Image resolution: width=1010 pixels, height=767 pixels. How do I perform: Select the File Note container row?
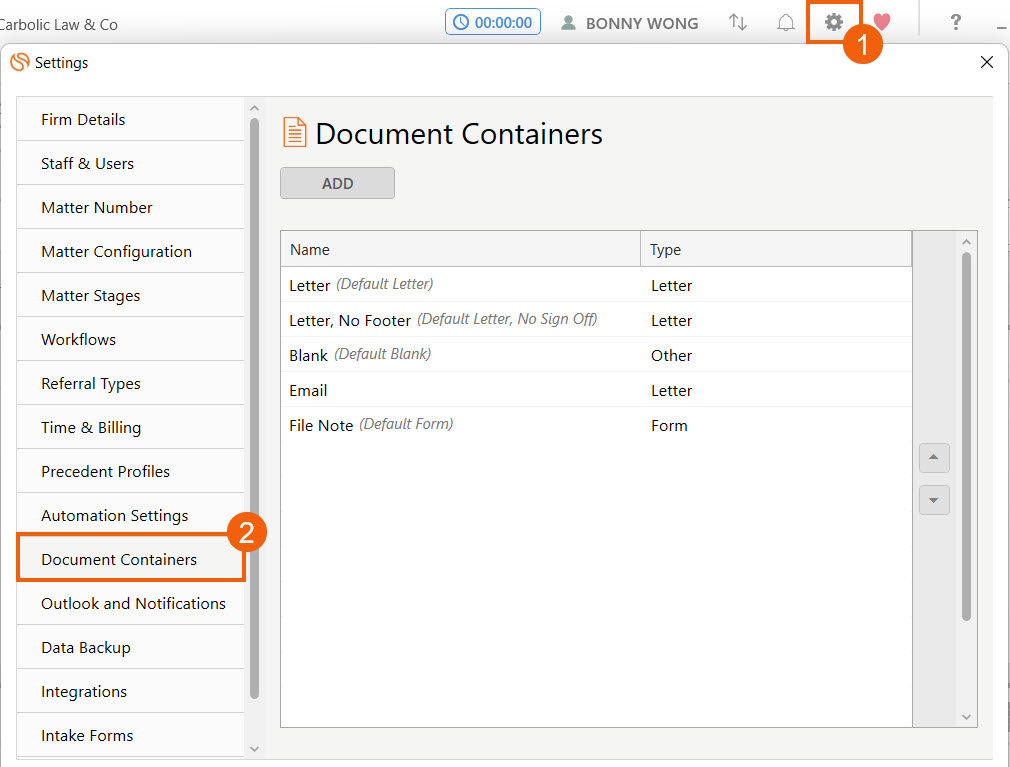point(595,425)
